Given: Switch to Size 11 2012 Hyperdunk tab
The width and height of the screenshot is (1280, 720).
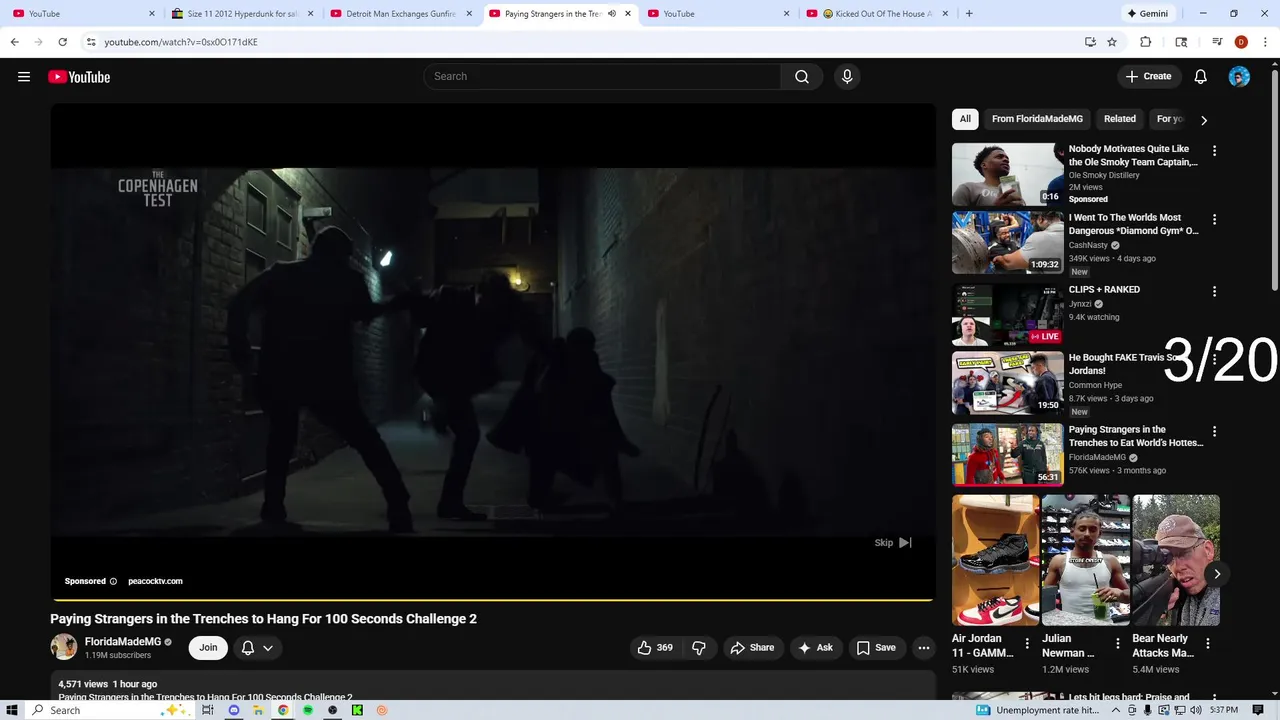Looking at the screenshot, I should [x=242, y=14].
